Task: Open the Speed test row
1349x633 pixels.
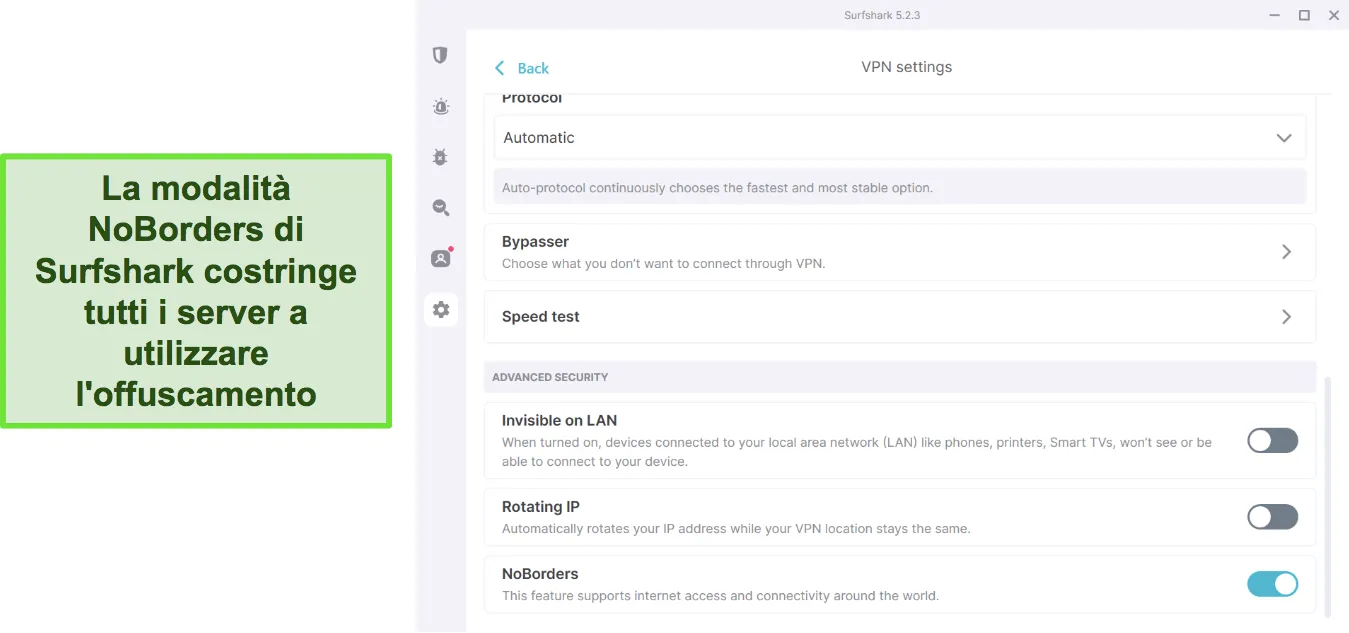Action: coord(899,317)
